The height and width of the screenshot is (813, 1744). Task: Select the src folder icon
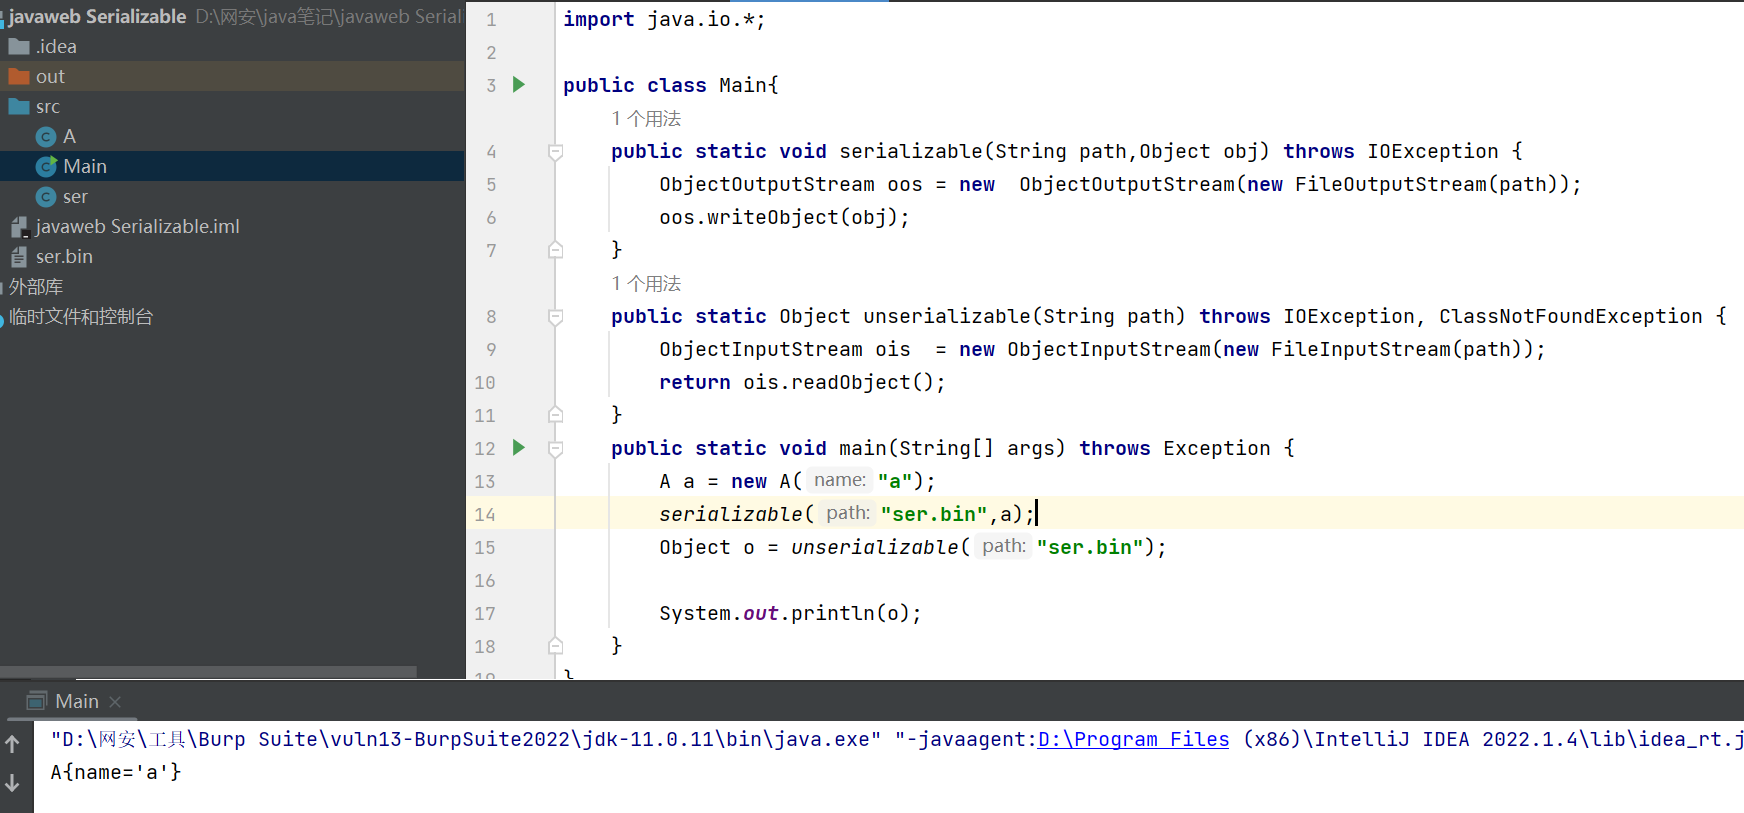tap(19, 106)
